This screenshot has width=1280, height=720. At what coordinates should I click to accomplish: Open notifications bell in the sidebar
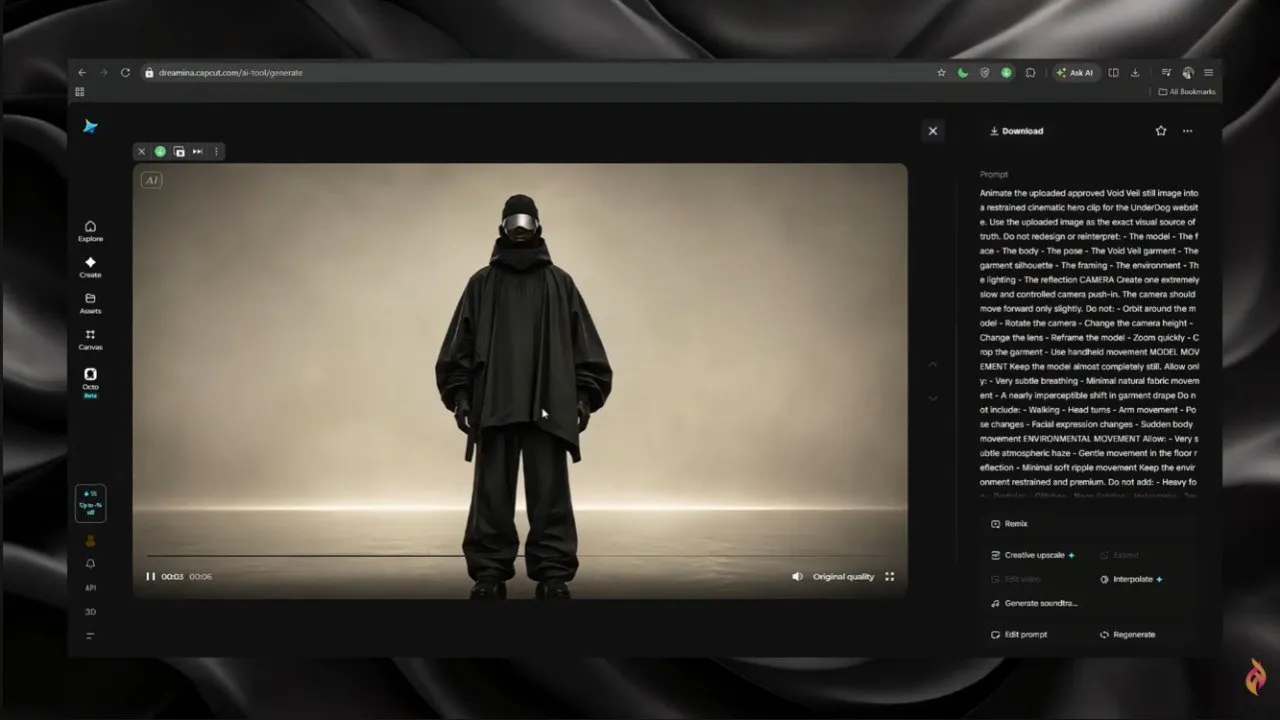coord(90,564)
